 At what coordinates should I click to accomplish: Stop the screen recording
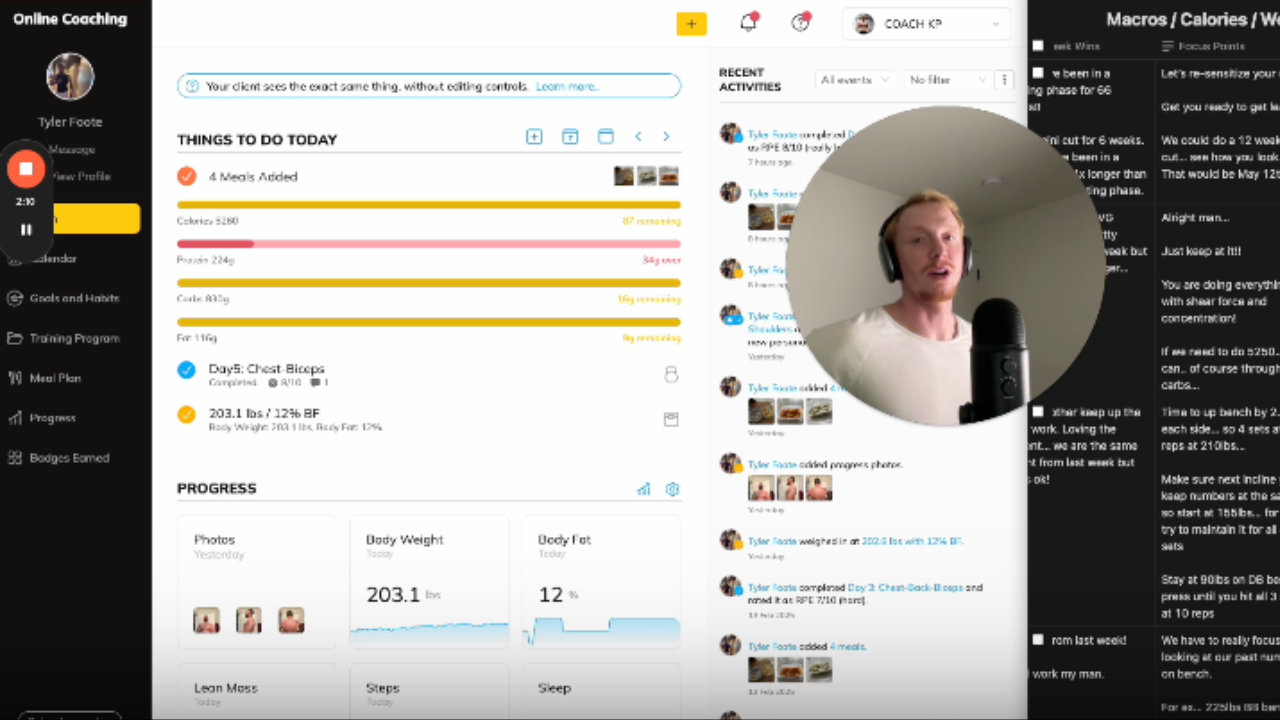click(x=26, y=169)
